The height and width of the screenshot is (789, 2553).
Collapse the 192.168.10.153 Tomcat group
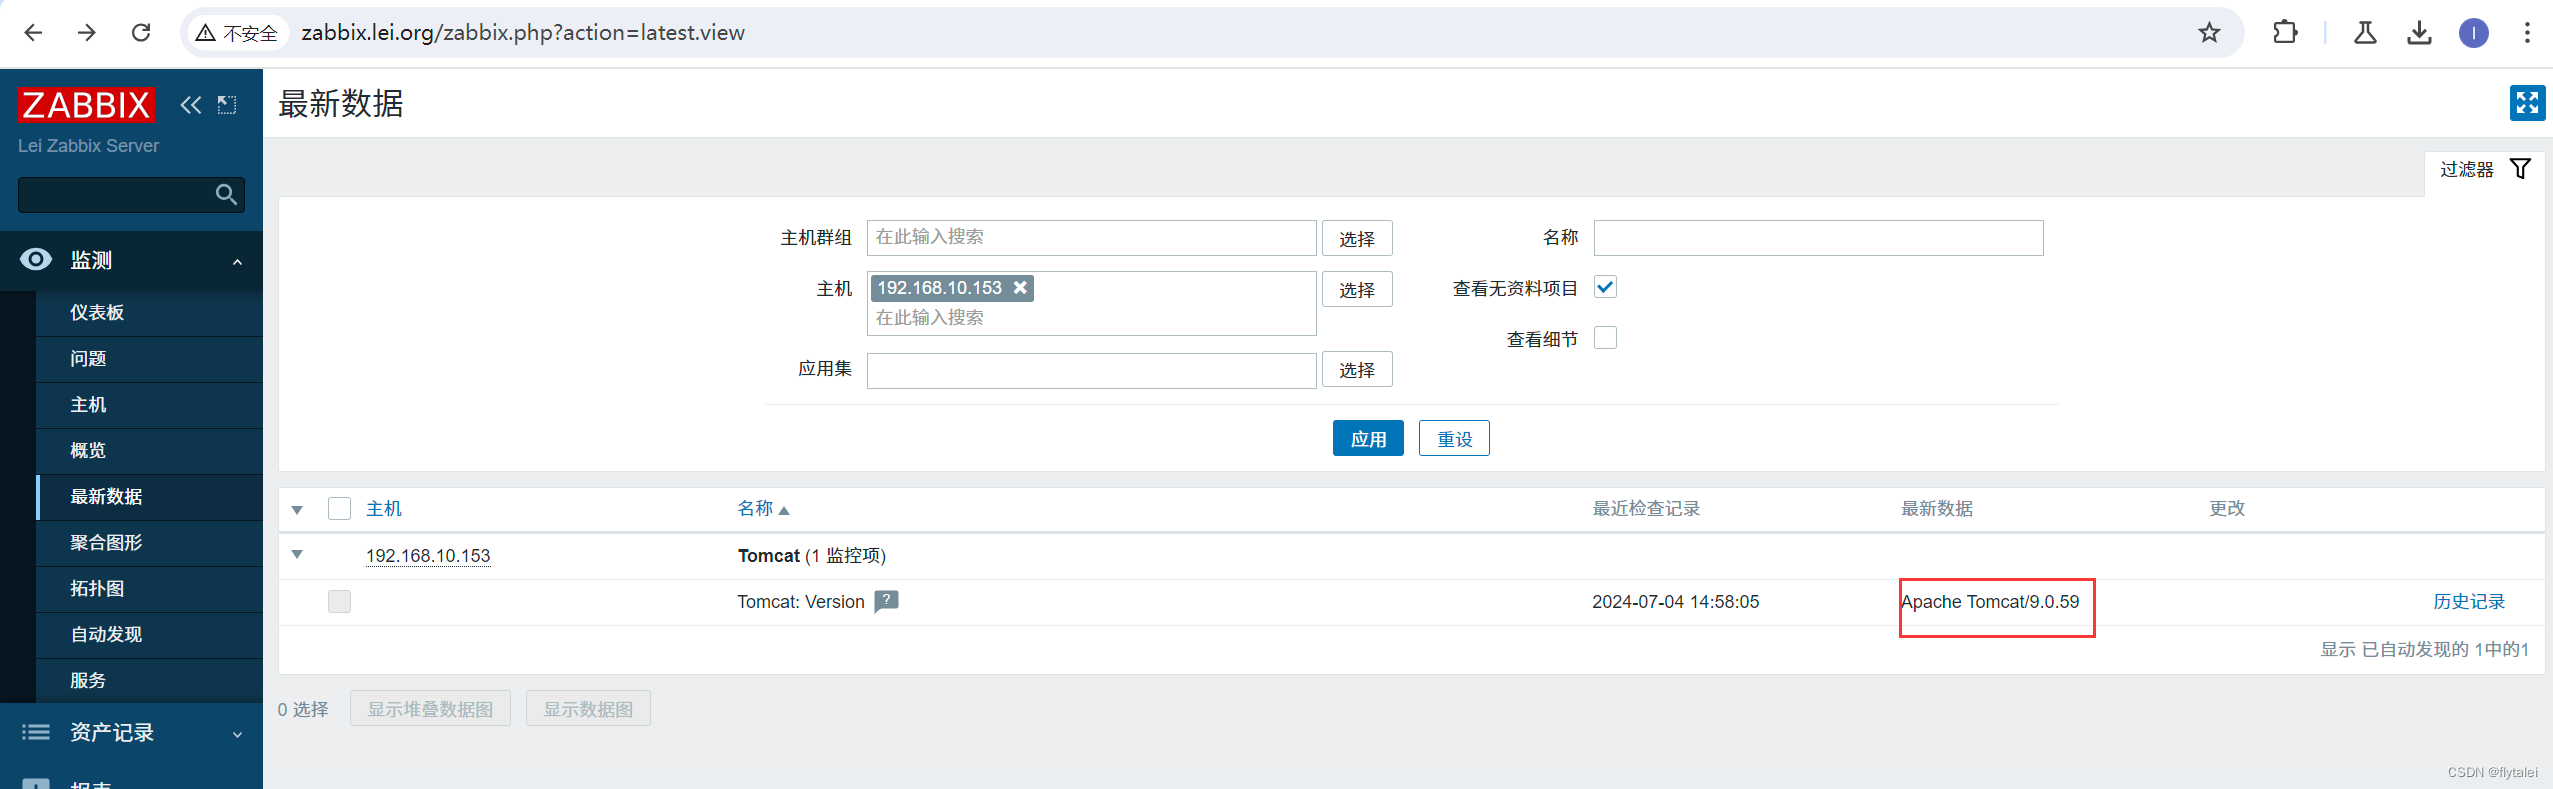tap(297, 554)
